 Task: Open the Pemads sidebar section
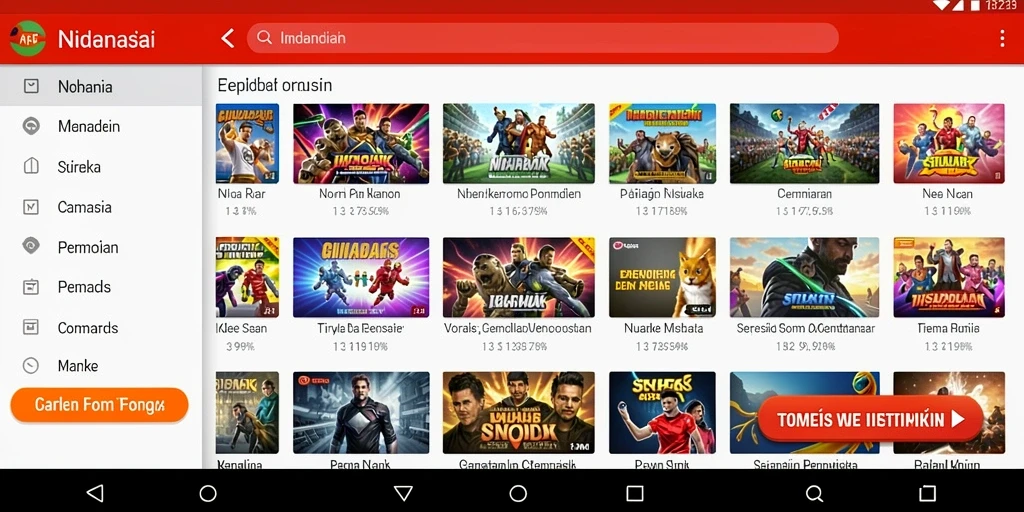(x=101, y=287)
